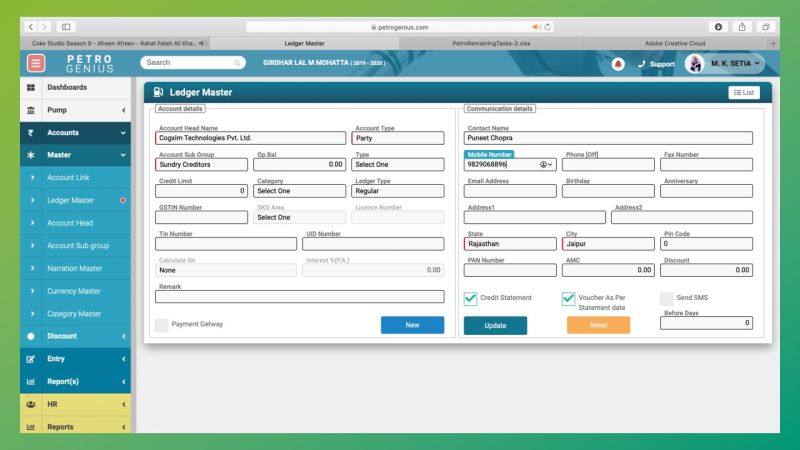Click the Discount sidebar icon

(30, 336)
